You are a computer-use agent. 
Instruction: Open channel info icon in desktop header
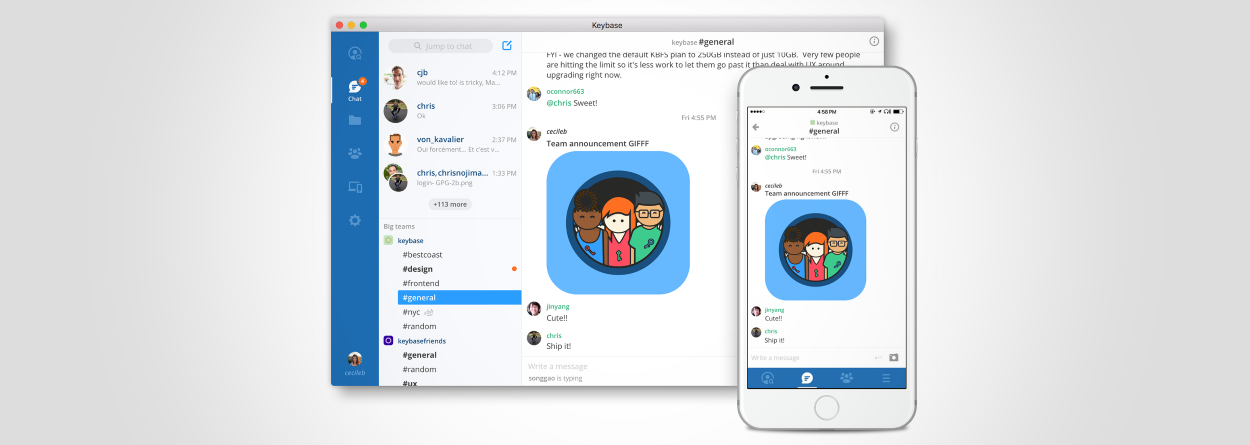click(874, 41)
